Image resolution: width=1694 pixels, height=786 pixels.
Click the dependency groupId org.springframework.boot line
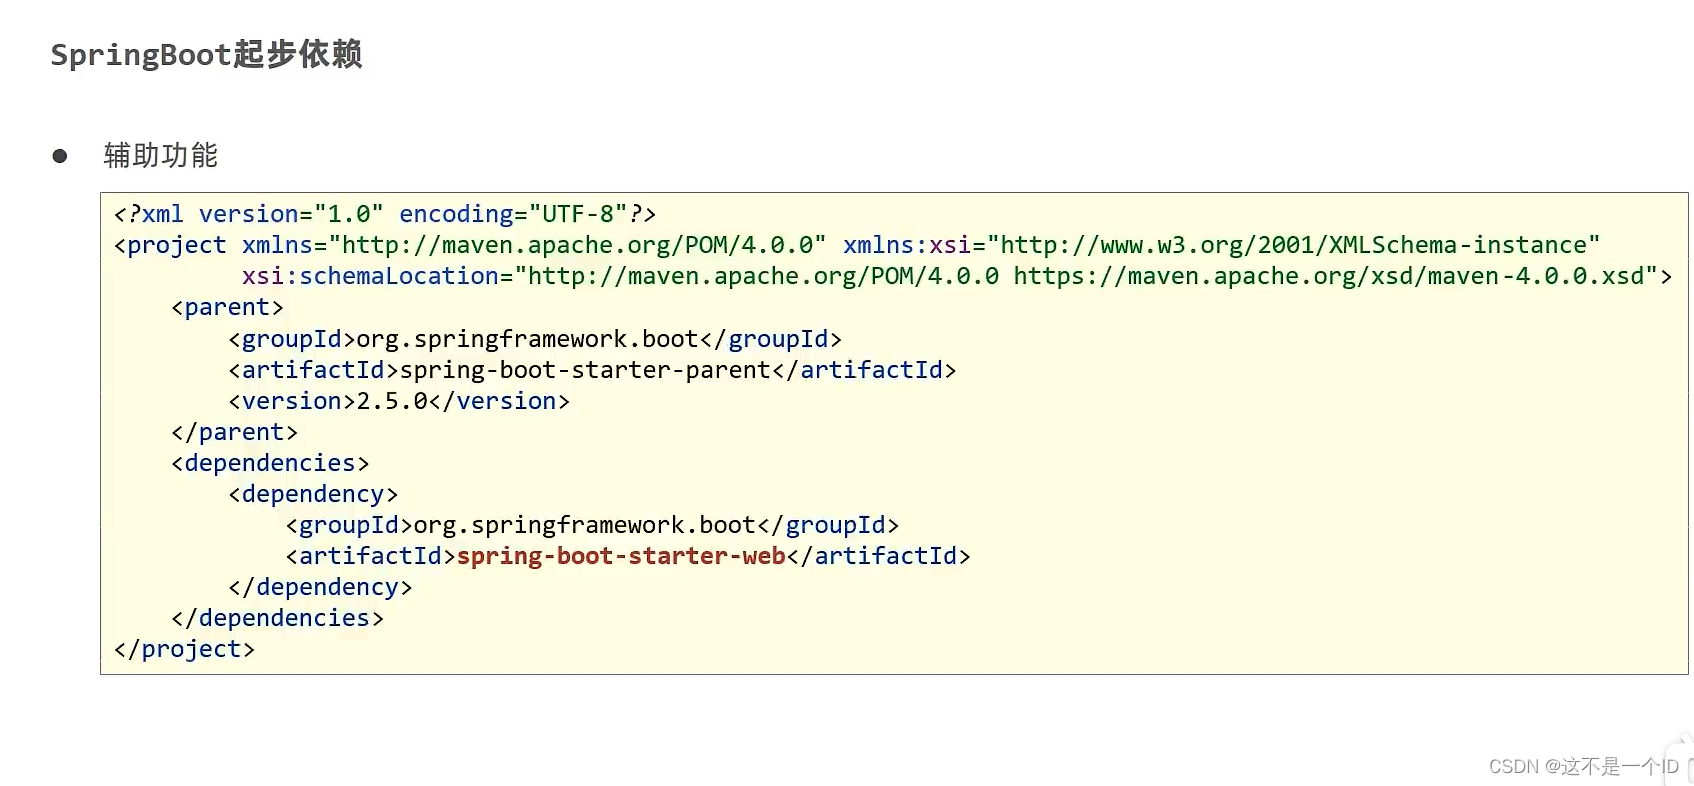click(x=592, y=525)
